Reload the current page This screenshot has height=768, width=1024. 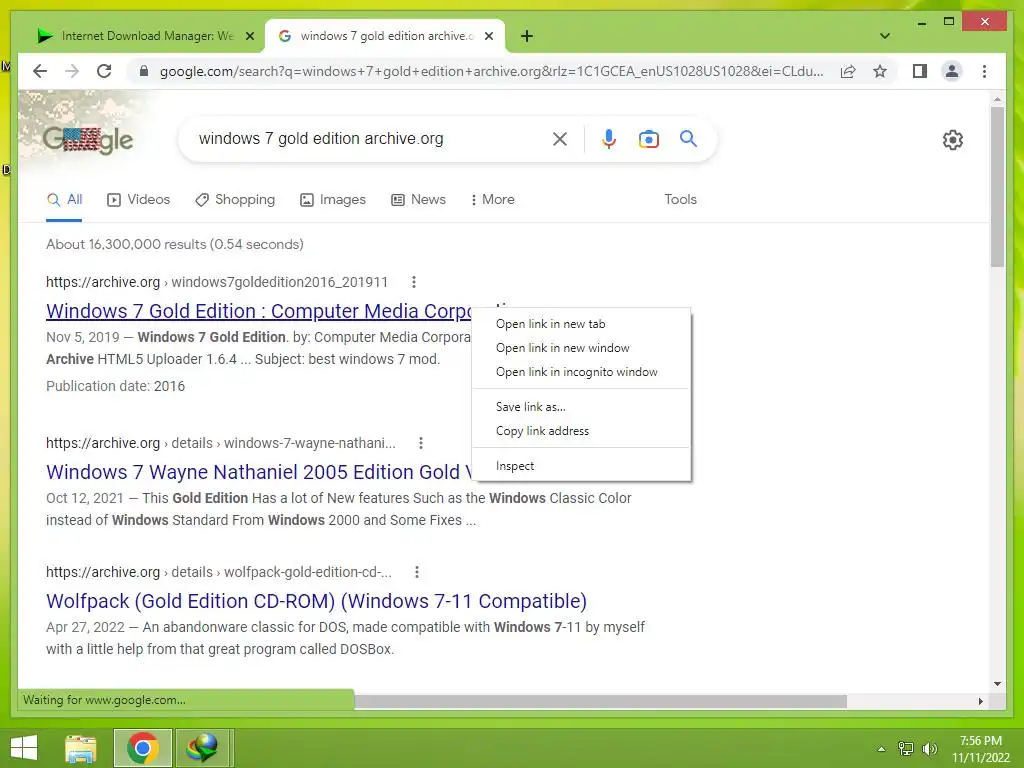pos(104,71)
